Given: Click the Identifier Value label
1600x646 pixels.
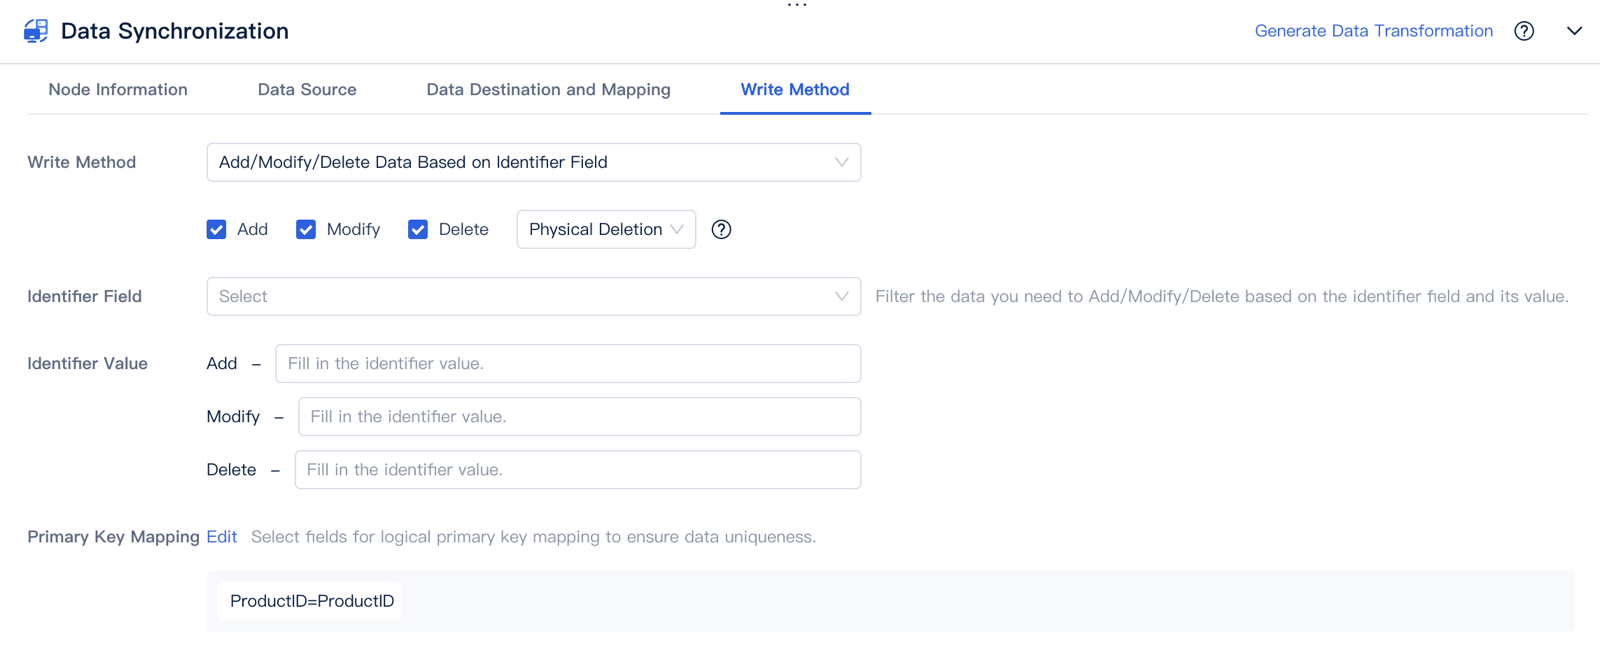Looking at the screenshot, I should [88, 363].
